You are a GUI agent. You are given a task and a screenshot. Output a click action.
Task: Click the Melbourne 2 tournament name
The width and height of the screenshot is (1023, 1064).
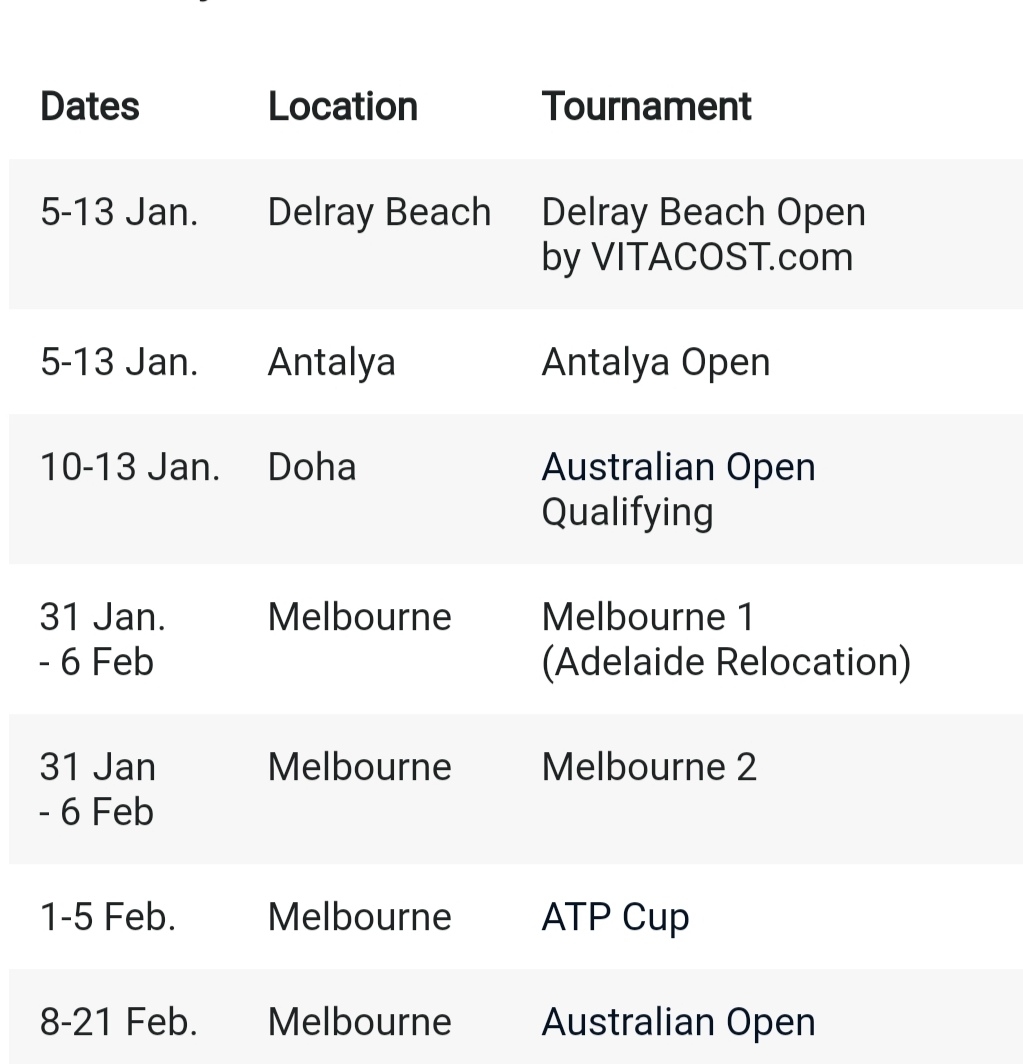[x=649, y=767]
